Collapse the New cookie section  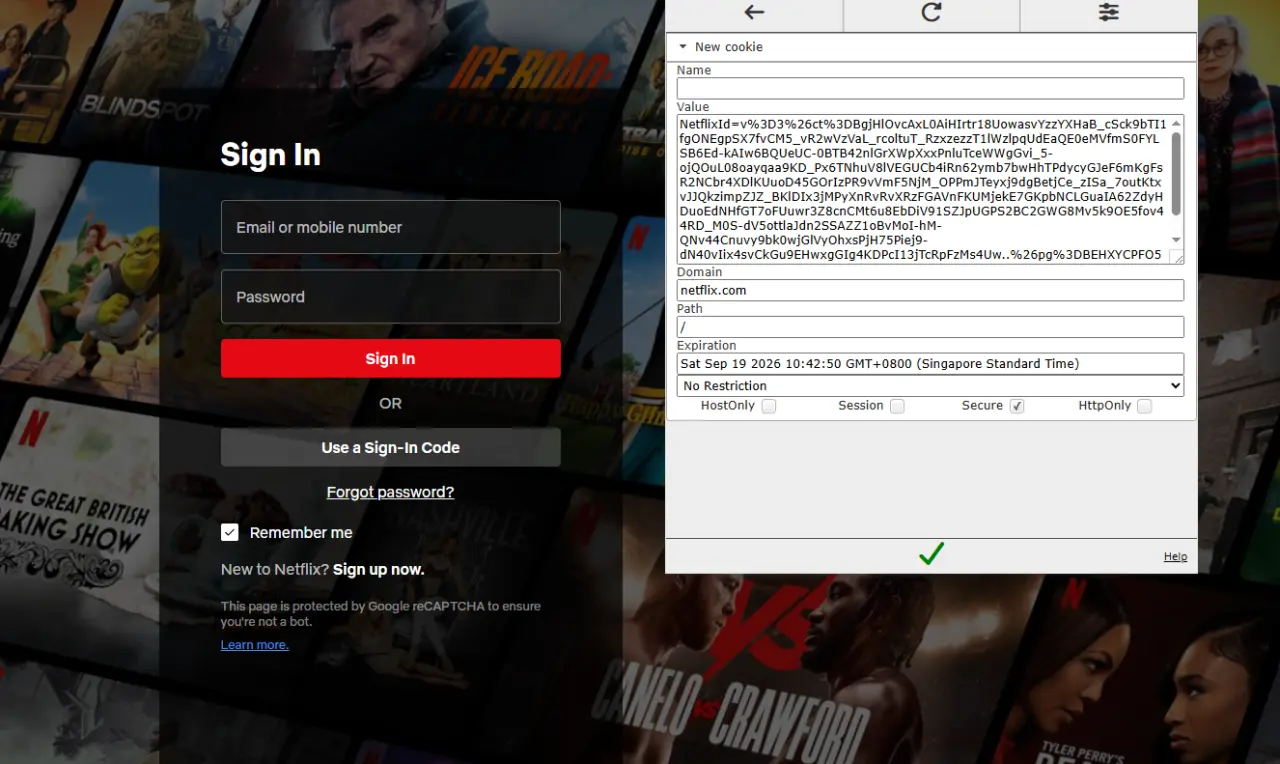coord(683,47)
